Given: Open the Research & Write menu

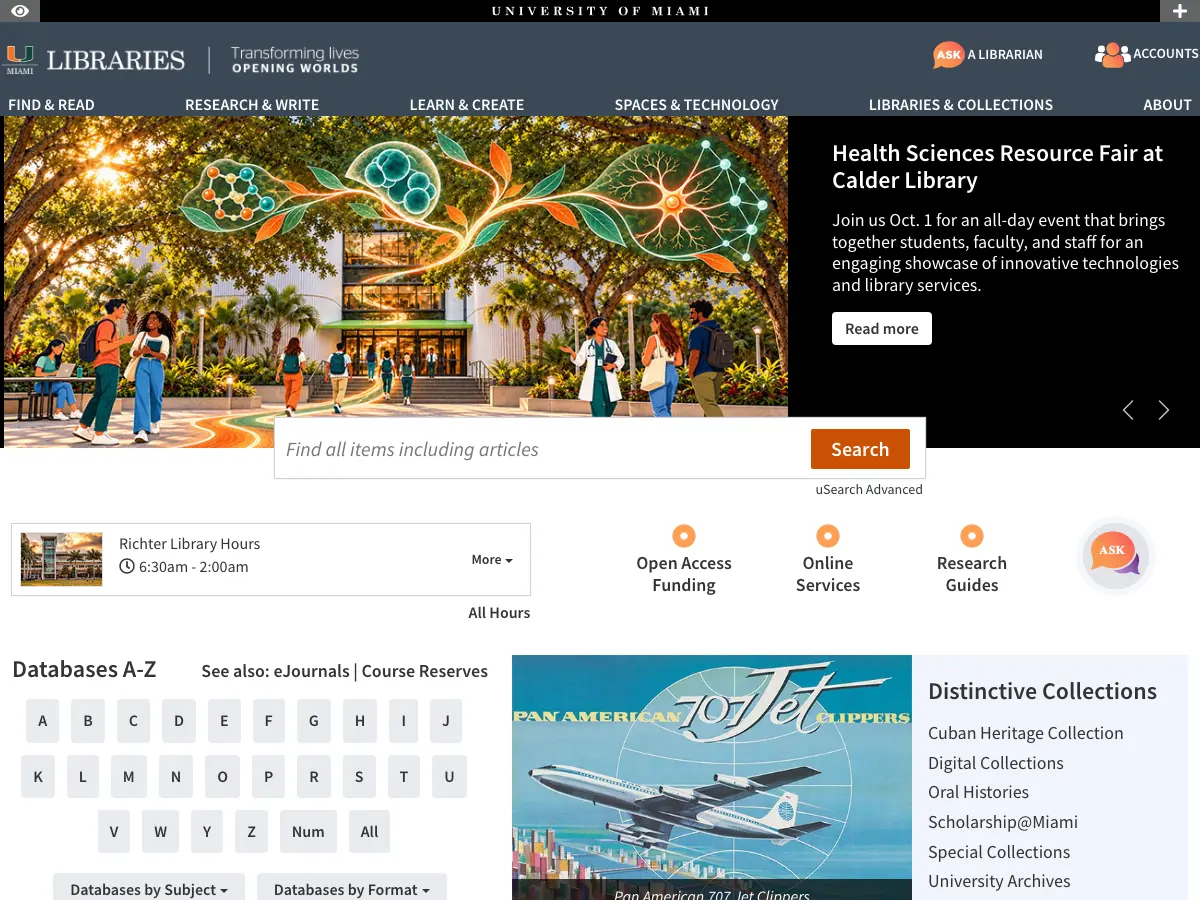Looking at the screenshot, I should pyautogui.click(x=252, y=104).
